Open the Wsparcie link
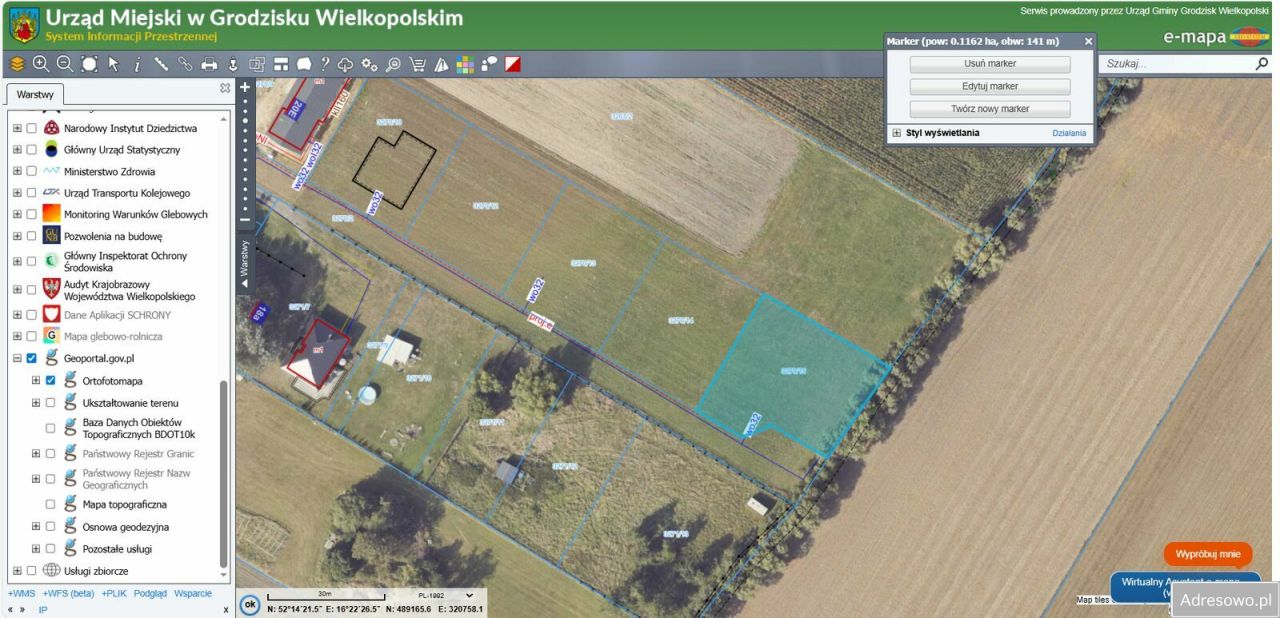Viewport: 1280px width, 618px height. click(193, 594)
